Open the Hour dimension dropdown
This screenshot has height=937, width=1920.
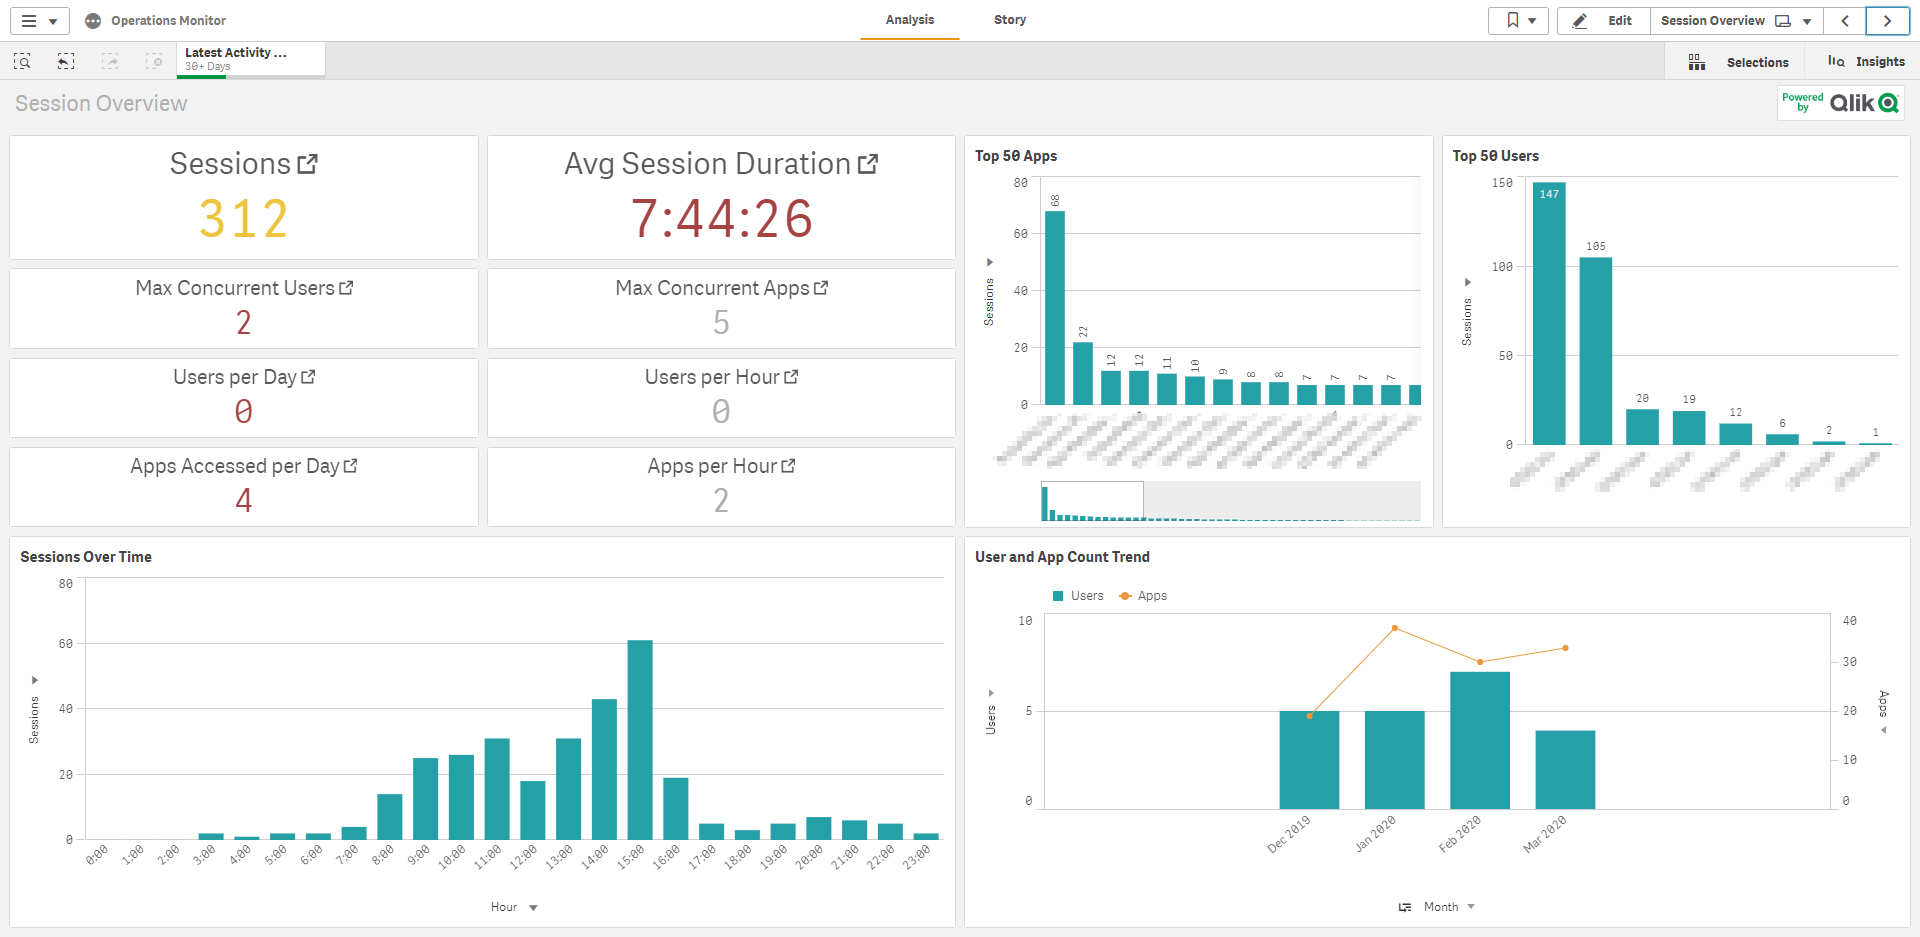514,907
